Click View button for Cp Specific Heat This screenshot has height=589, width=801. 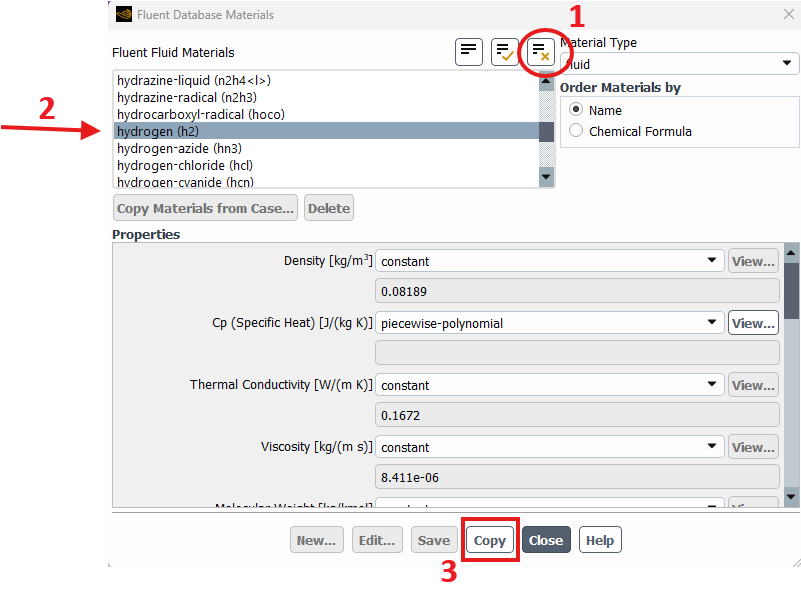pos(753,323)
